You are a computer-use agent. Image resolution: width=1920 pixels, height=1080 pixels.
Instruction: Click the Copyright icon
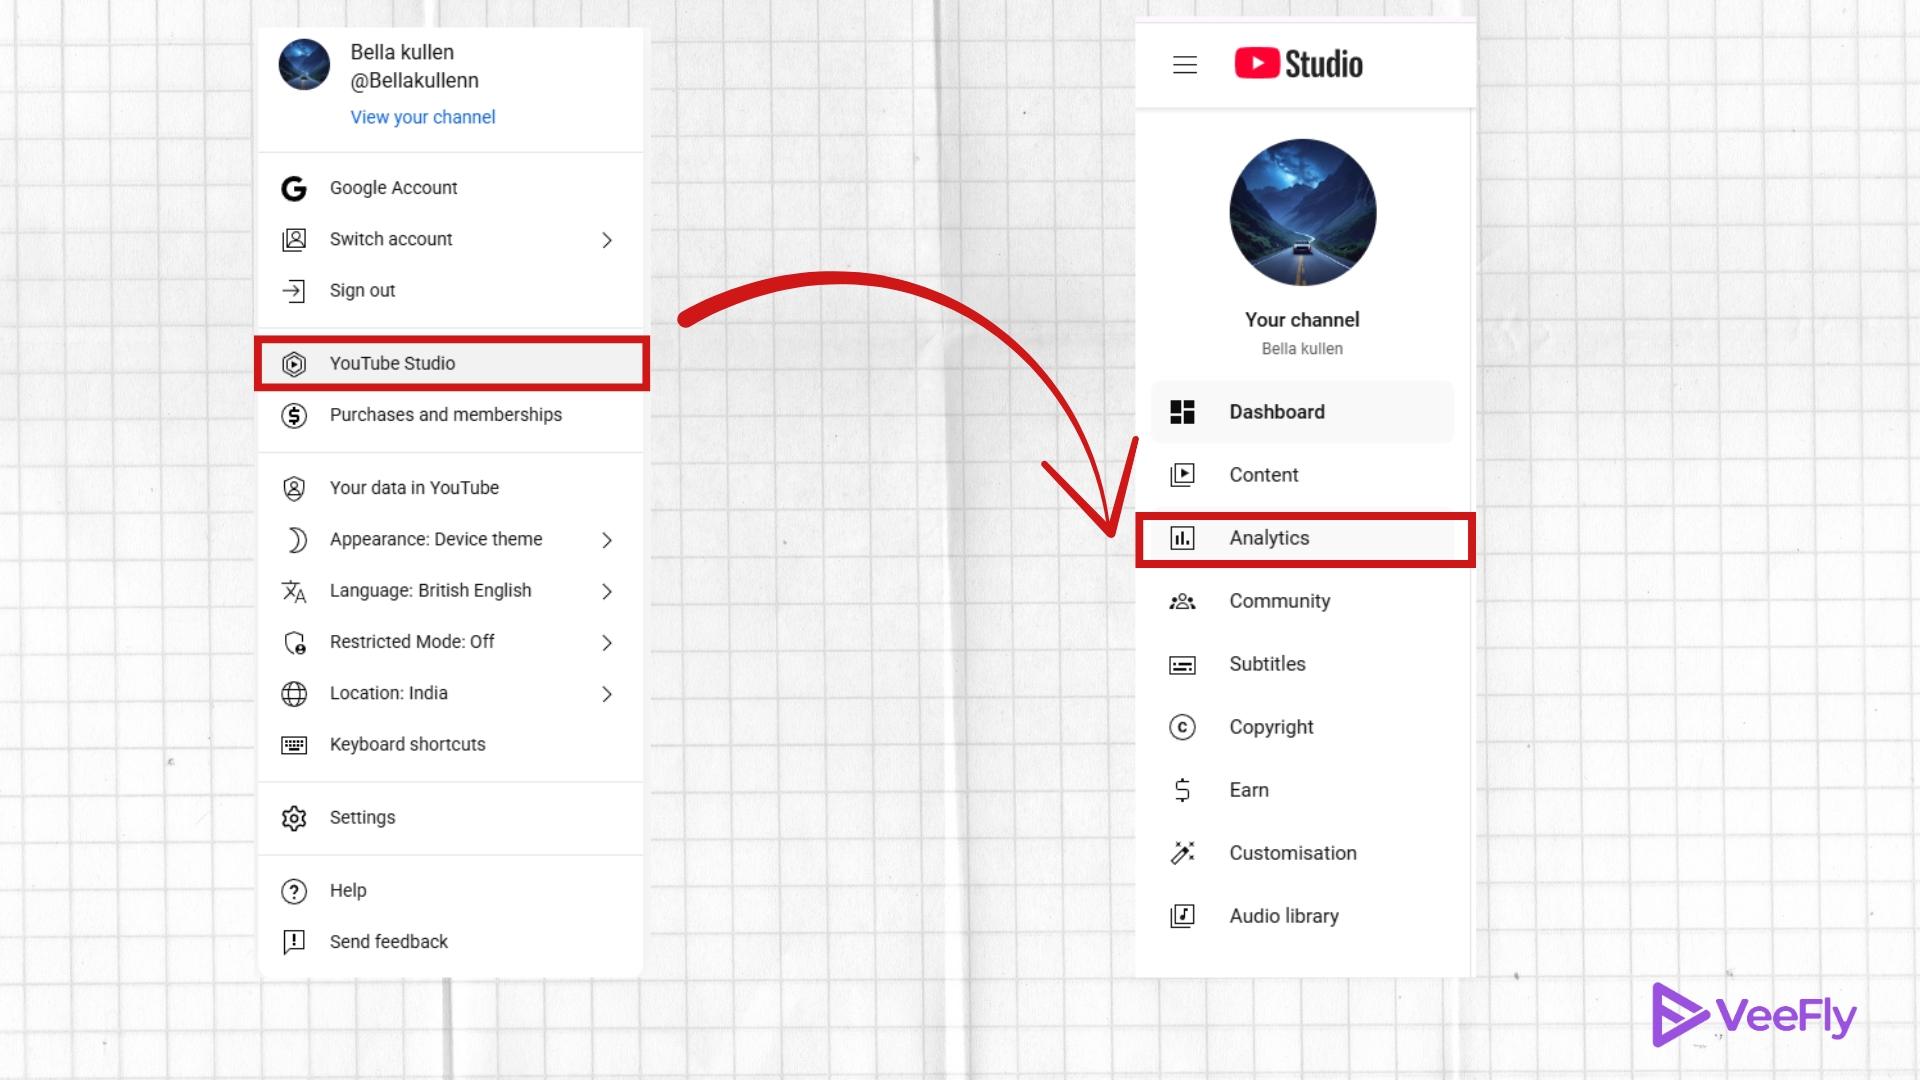1182,727
